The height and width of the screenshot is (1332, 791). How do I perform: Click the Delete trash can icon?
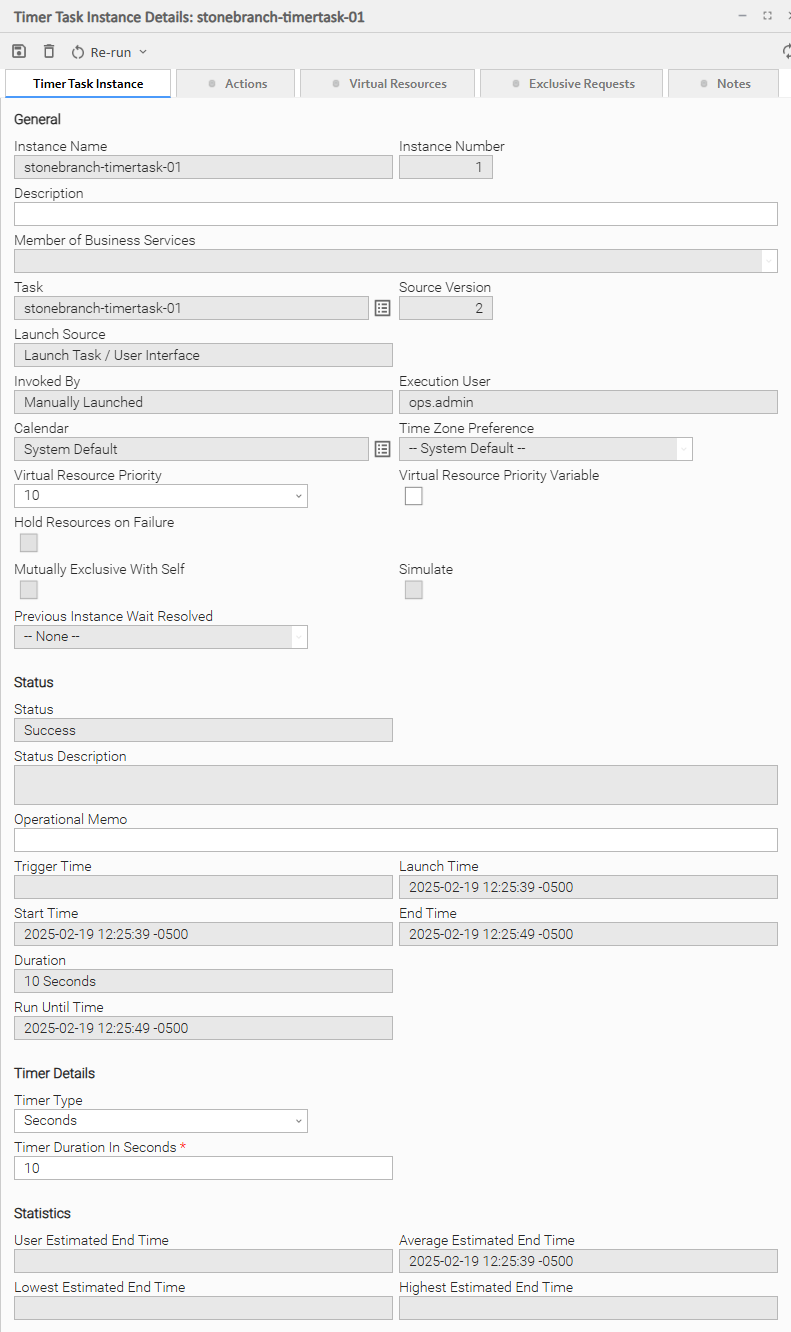(x=49, y=51)
